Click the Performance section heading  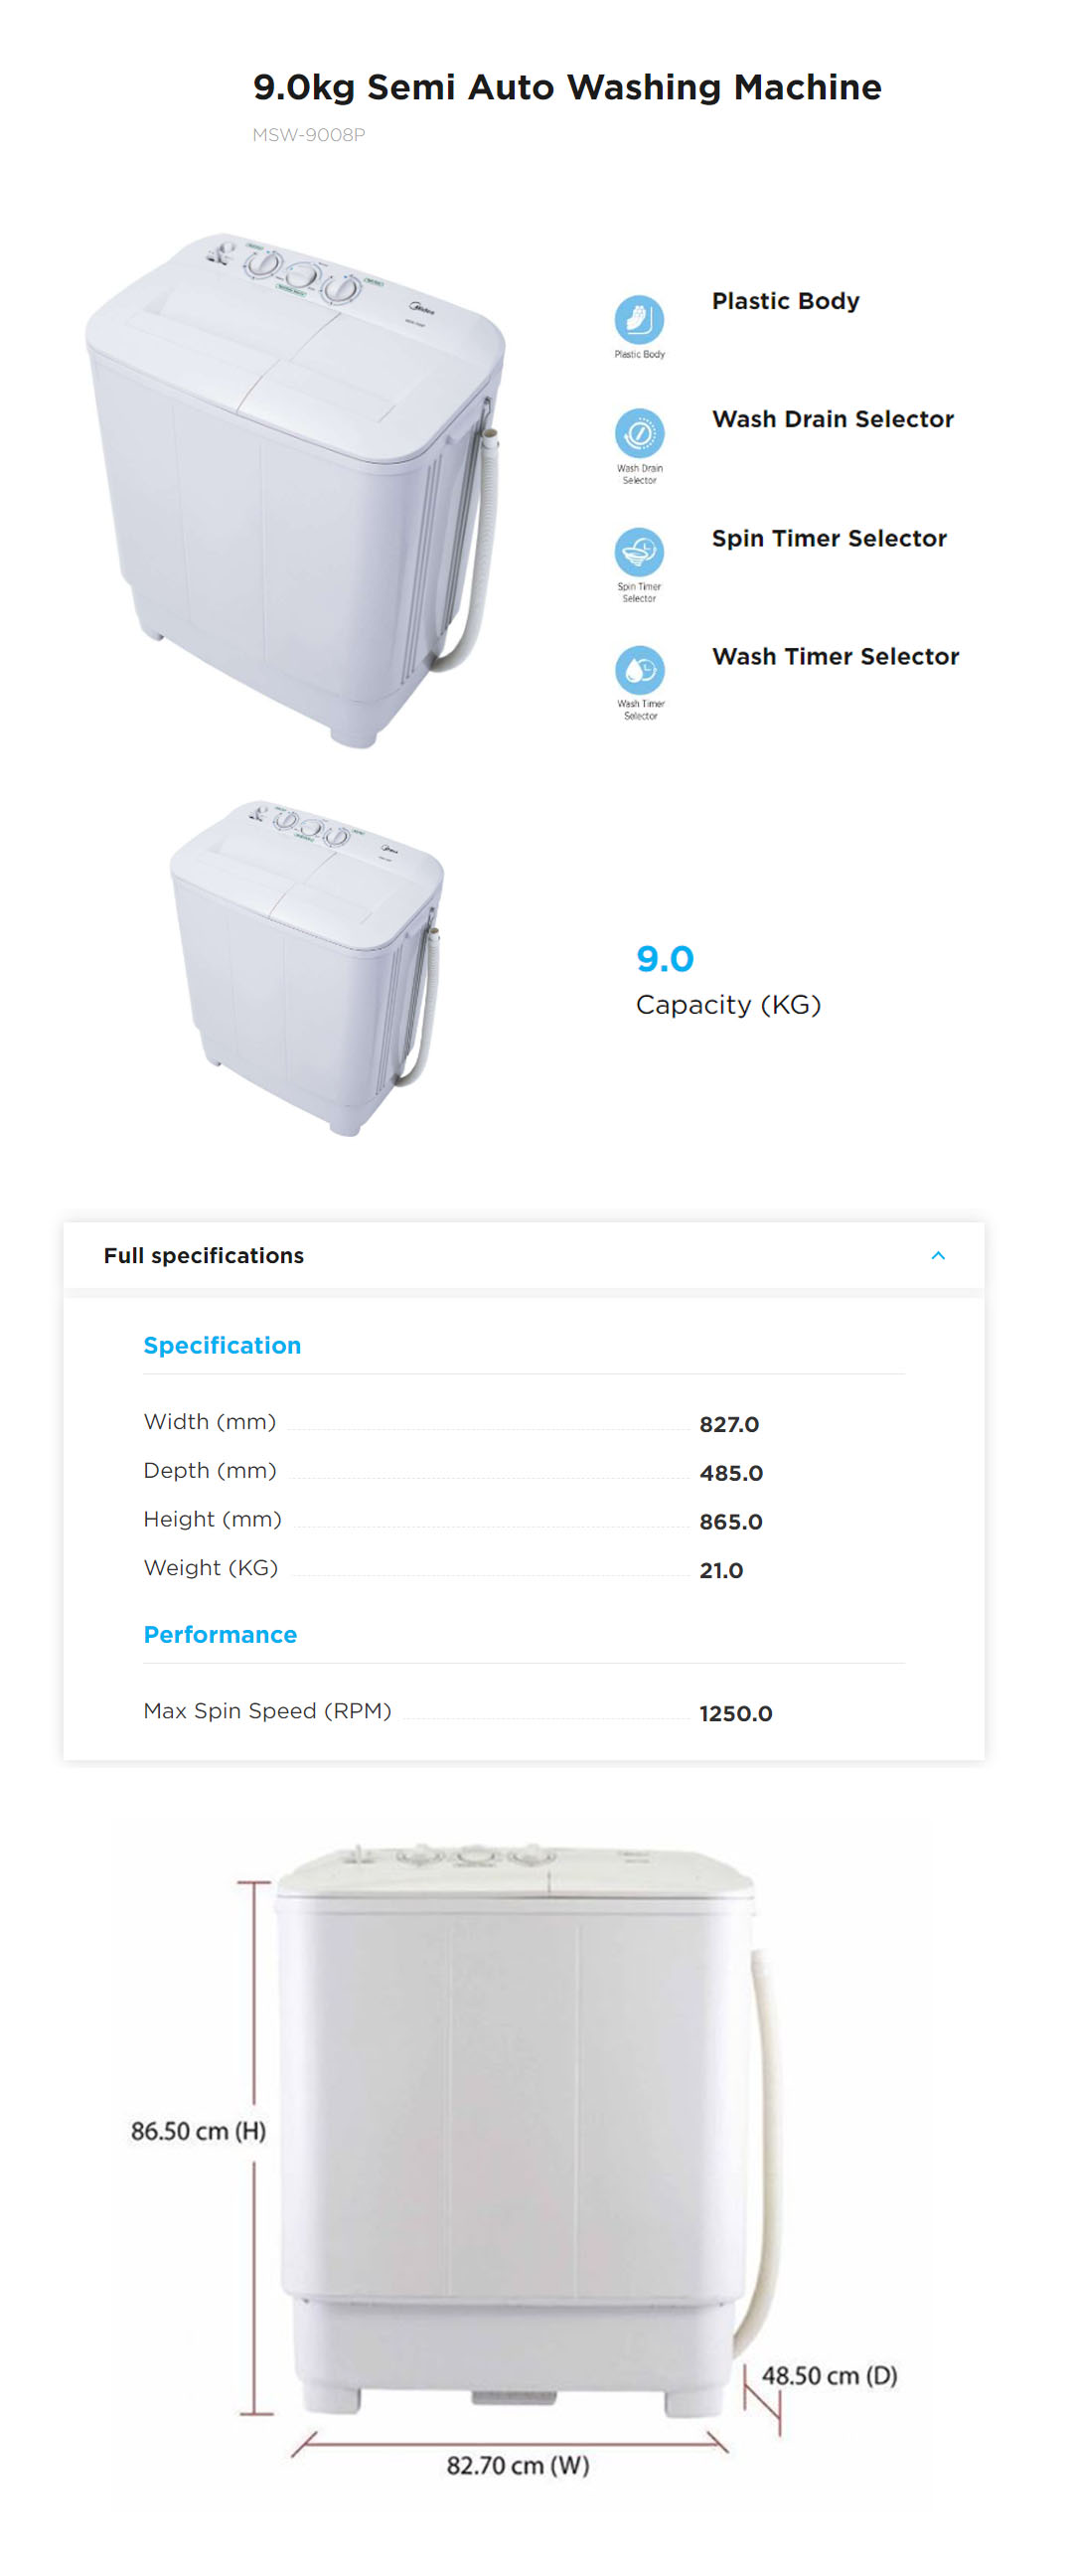[220, 1634]
